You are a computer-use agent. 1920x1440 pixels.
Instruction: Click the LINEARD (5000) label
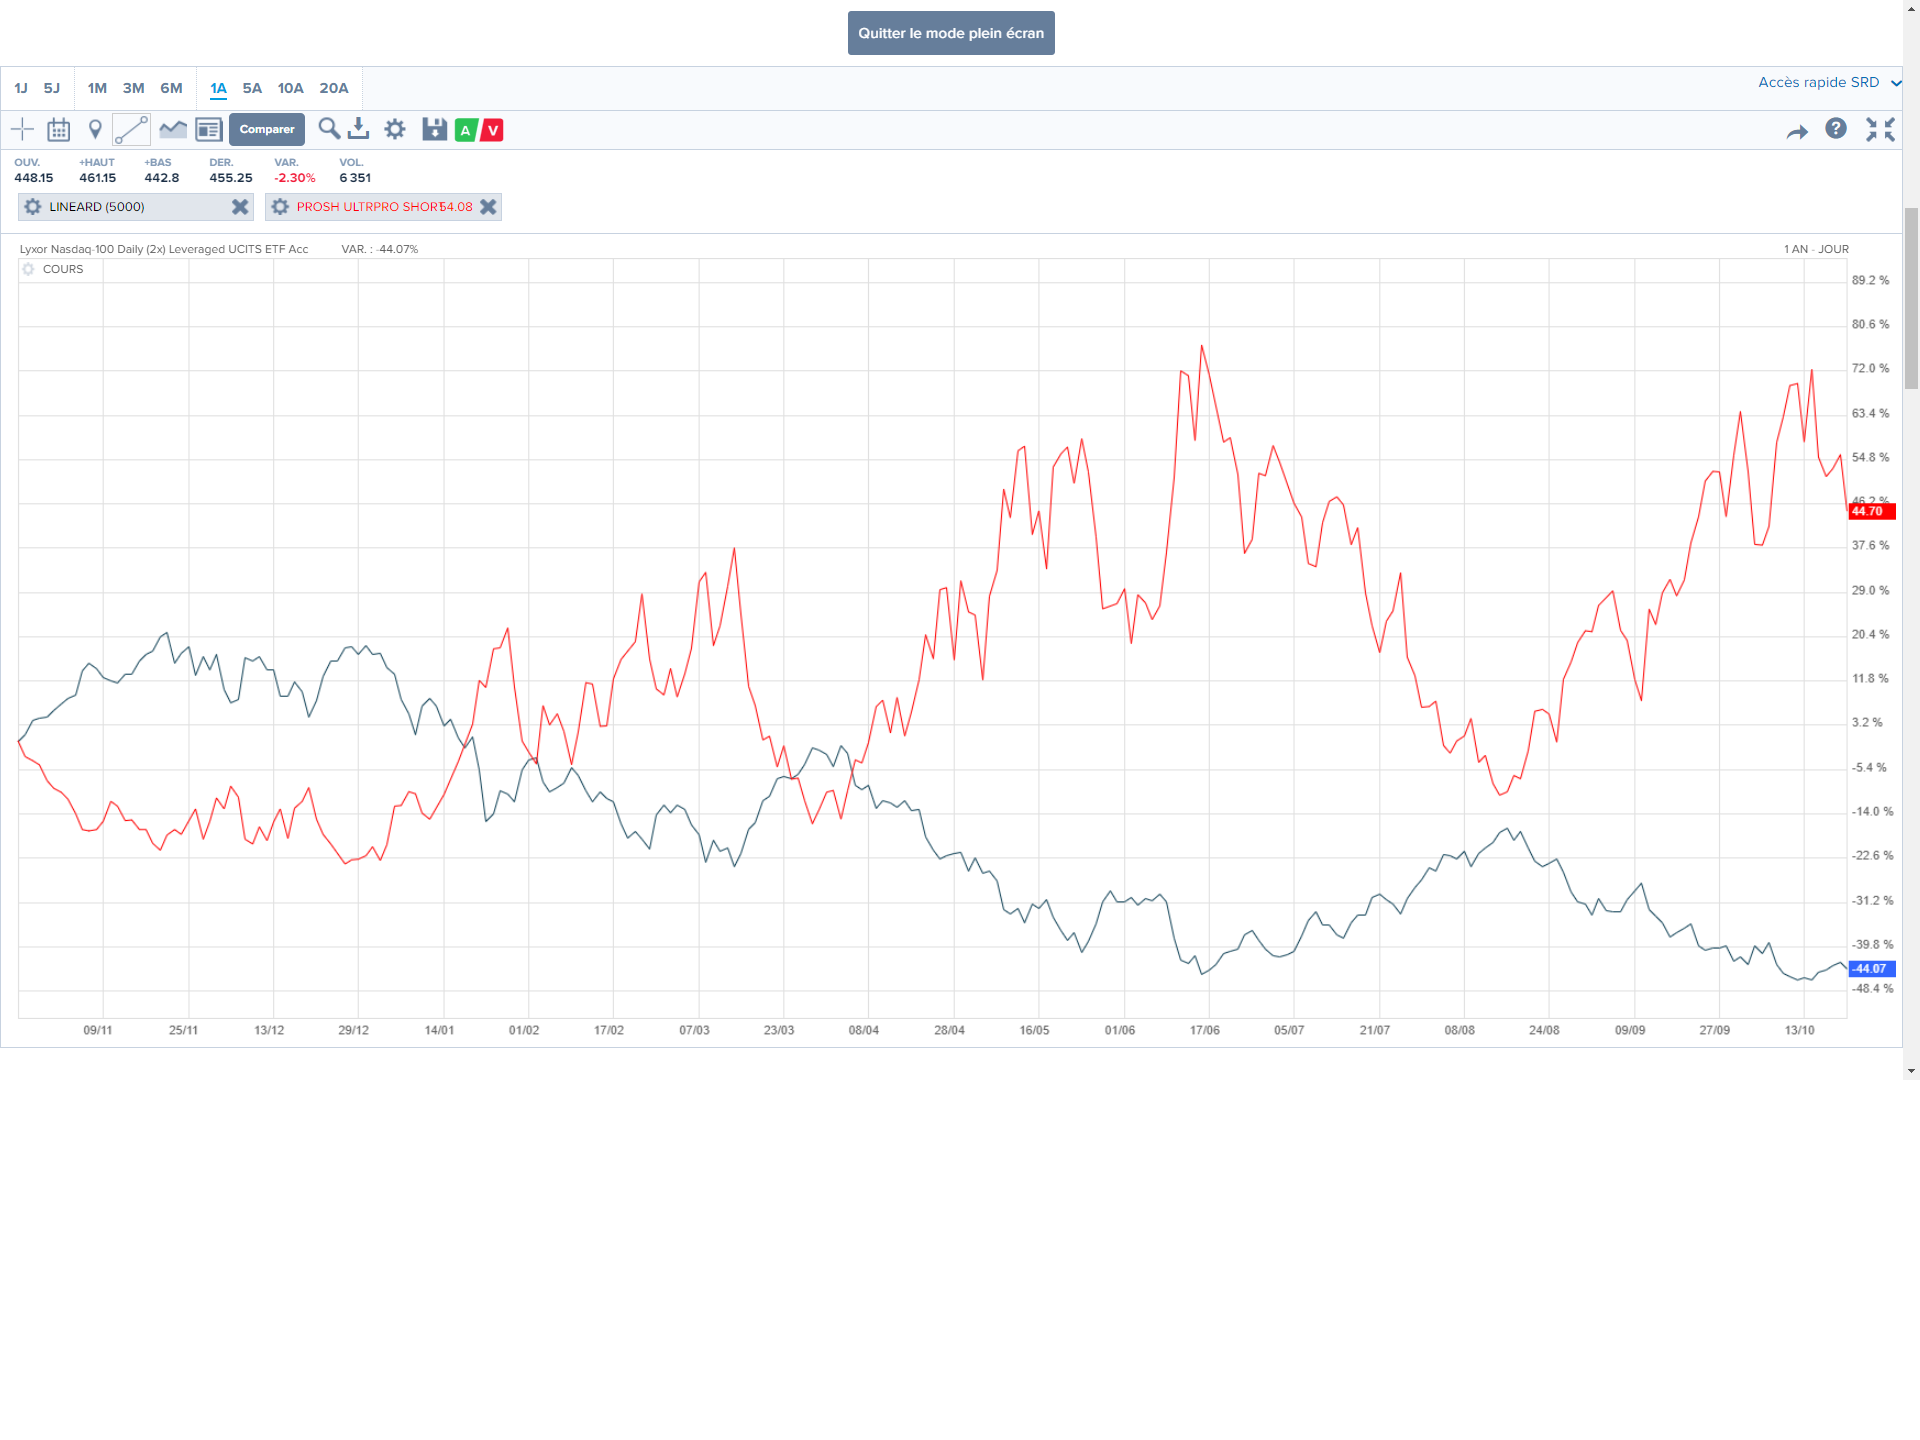click(97, 207)
